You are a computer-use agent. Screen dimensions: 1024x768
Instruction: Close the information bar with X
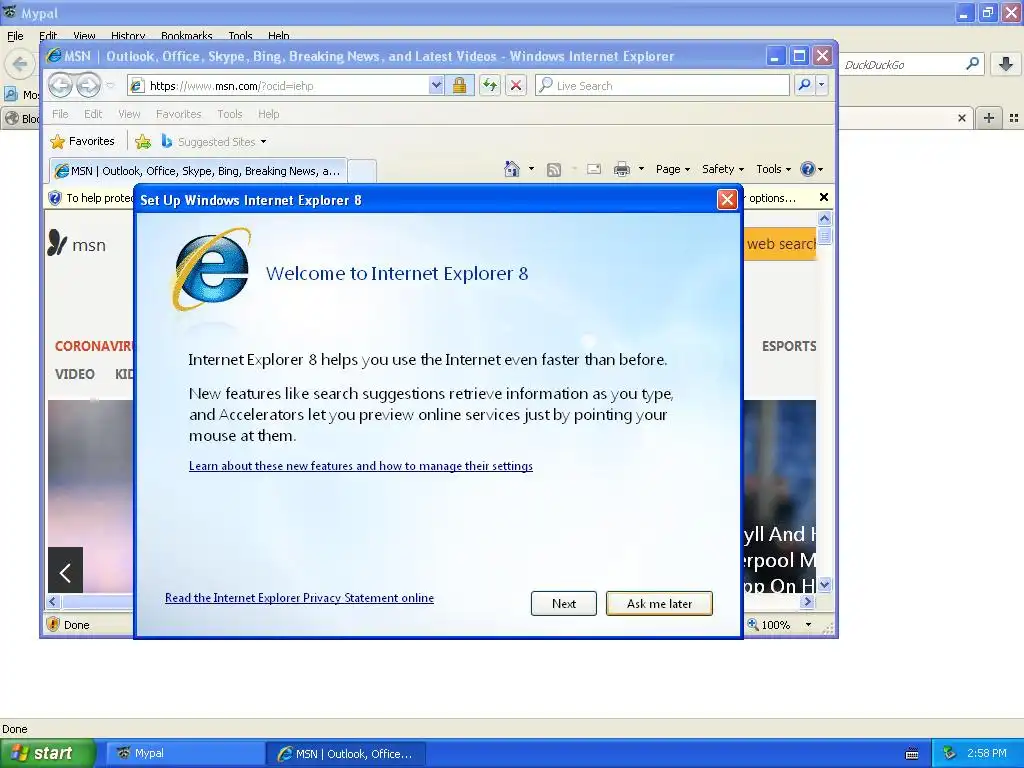pos(824,197)
